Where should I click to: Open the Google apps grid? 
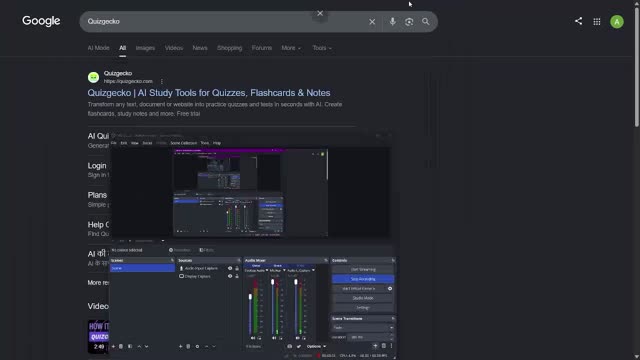tap(597, 22)
